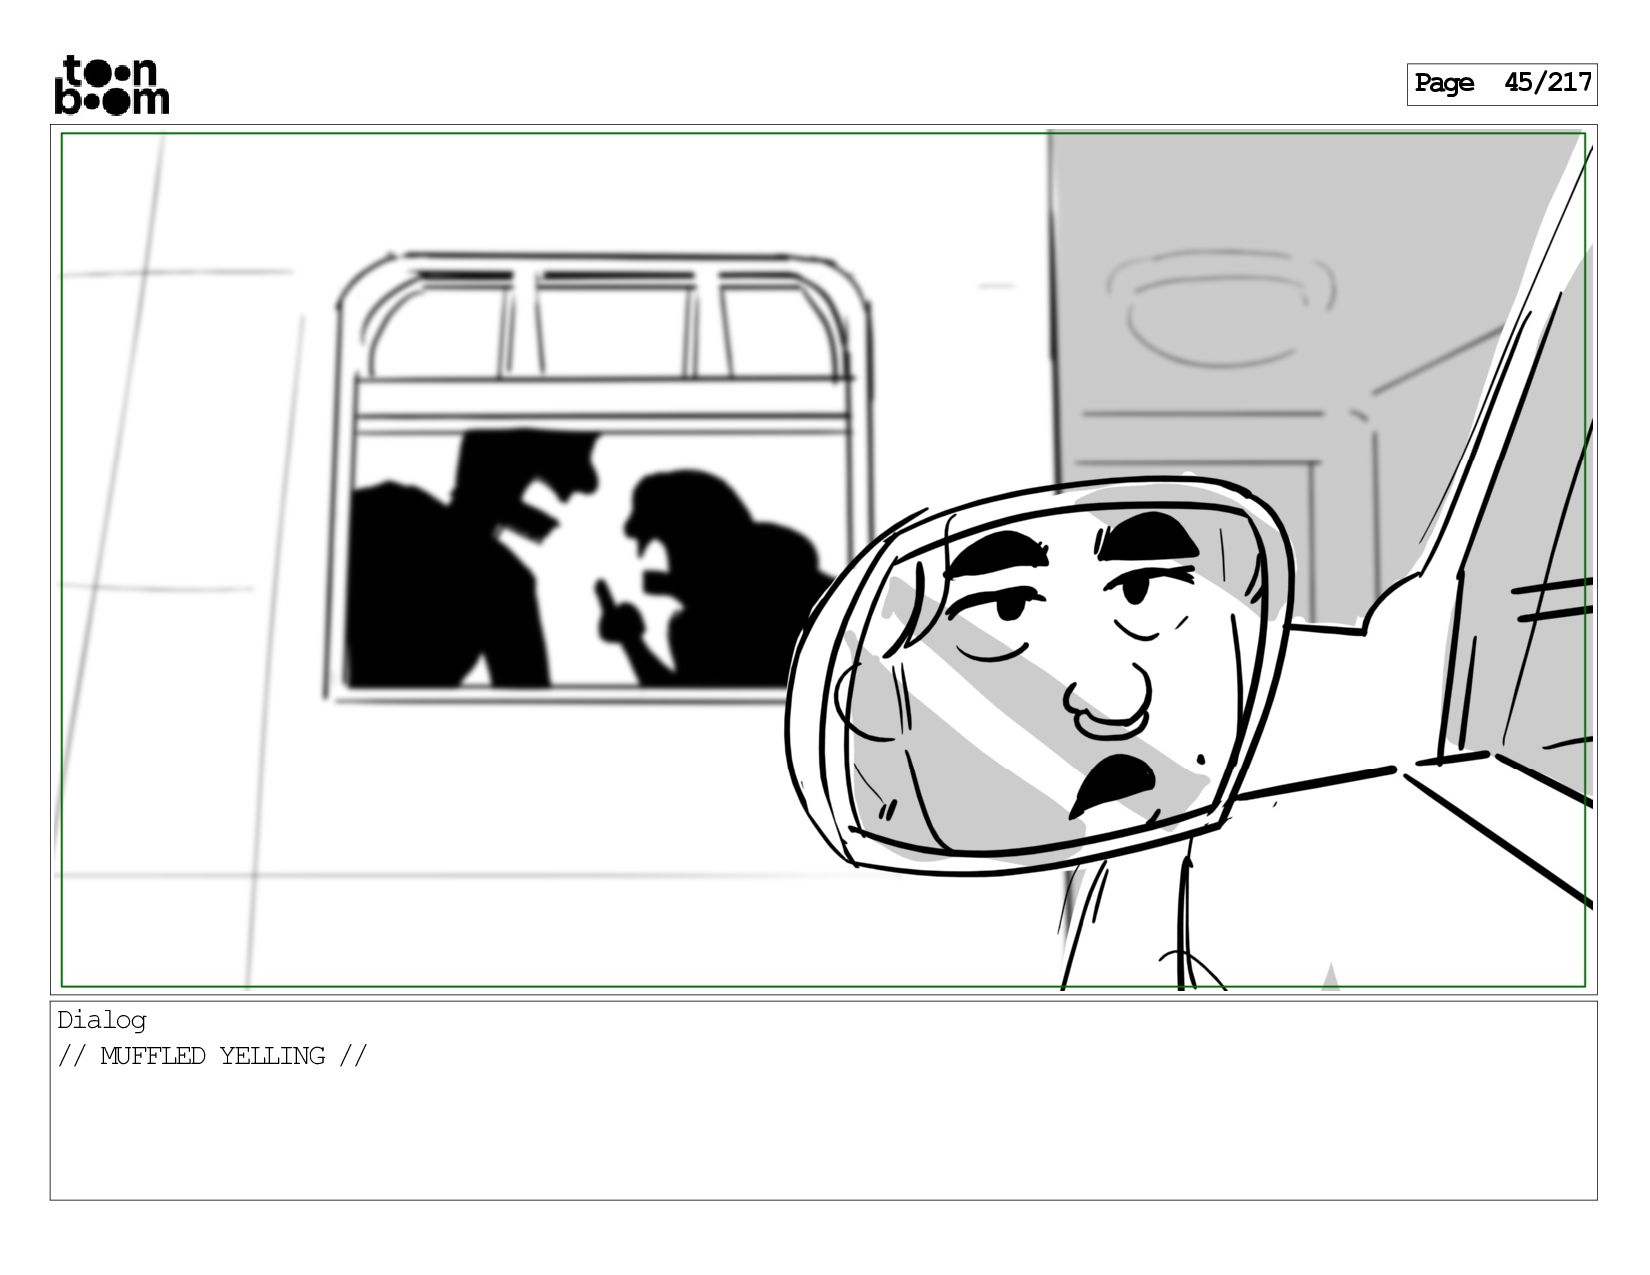This screenshot has height=1275, width=1650.
Task: Click the Dialog label
Action: coord(102,1020)
